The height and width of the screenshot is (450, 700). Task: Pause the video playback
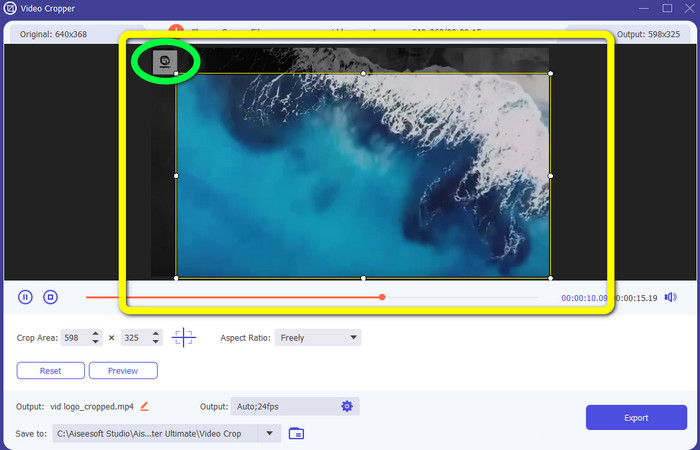[x=25, y=297]
